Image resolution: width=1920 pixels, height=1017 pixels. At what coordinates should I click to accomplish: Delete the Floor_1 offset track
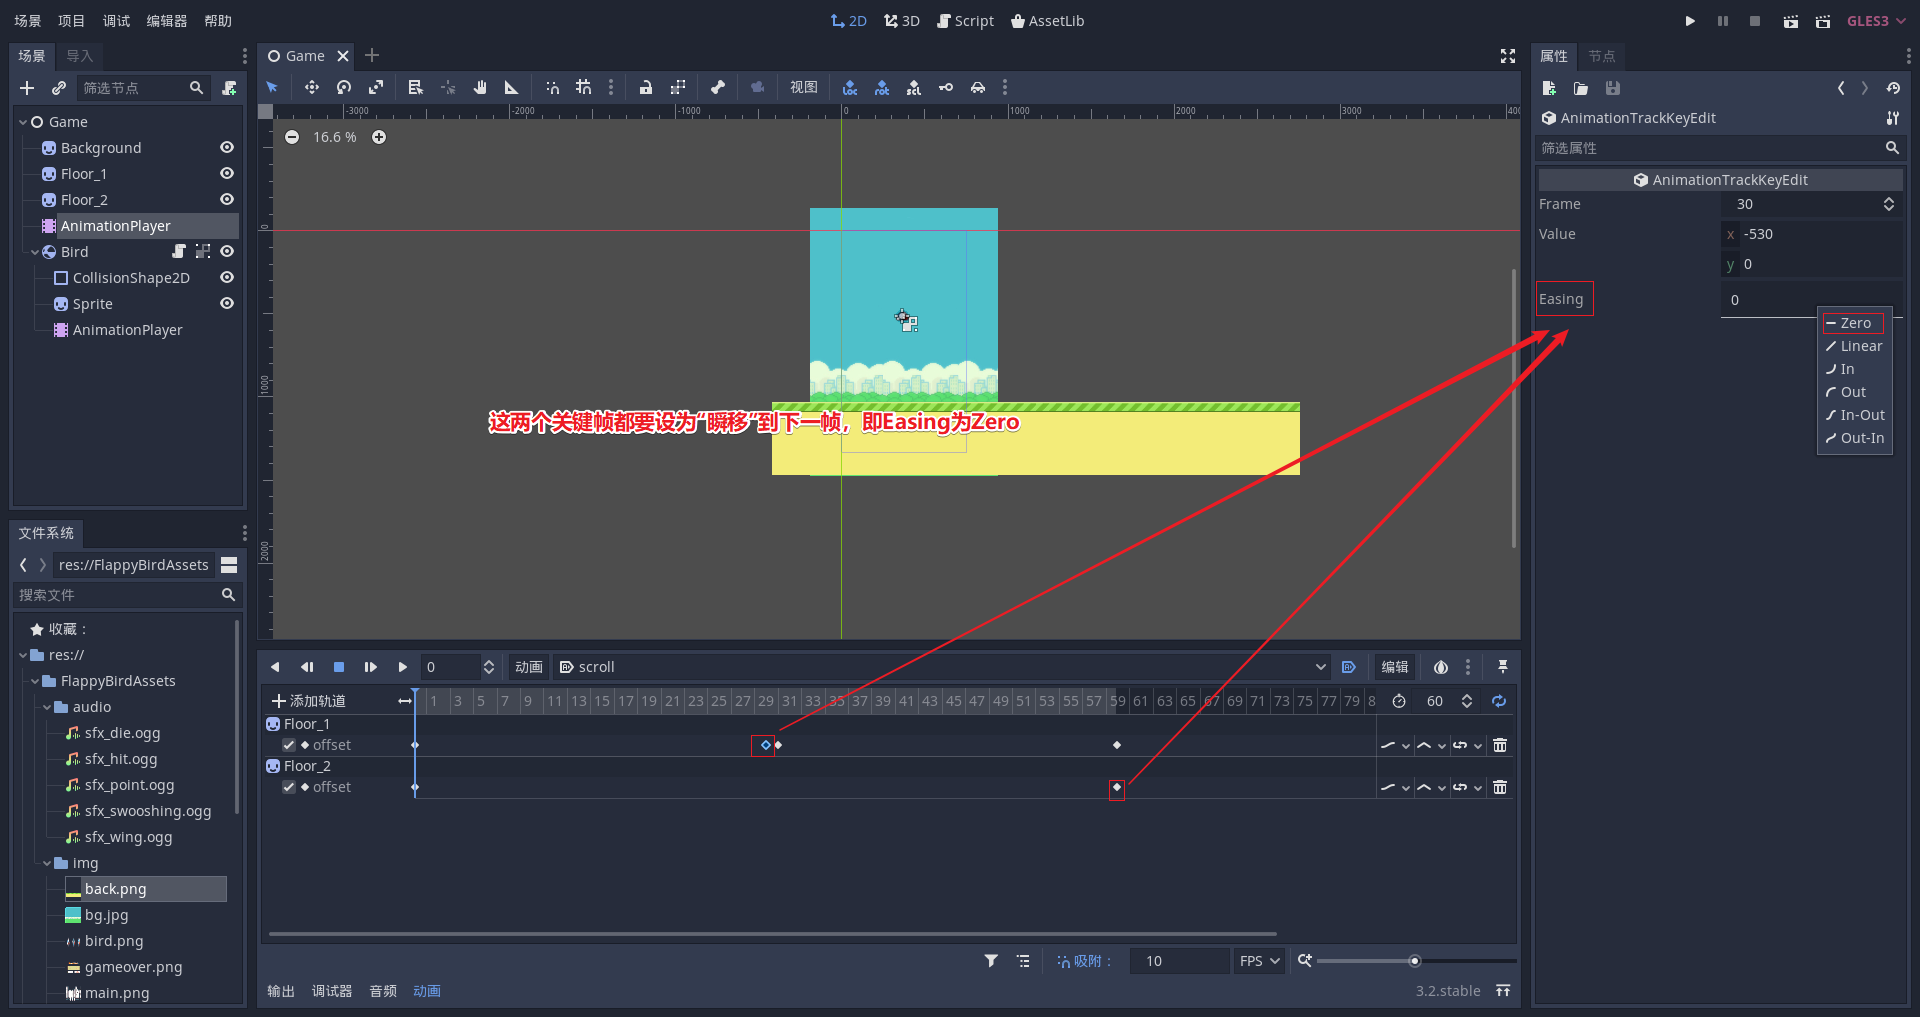(1500, 745)
